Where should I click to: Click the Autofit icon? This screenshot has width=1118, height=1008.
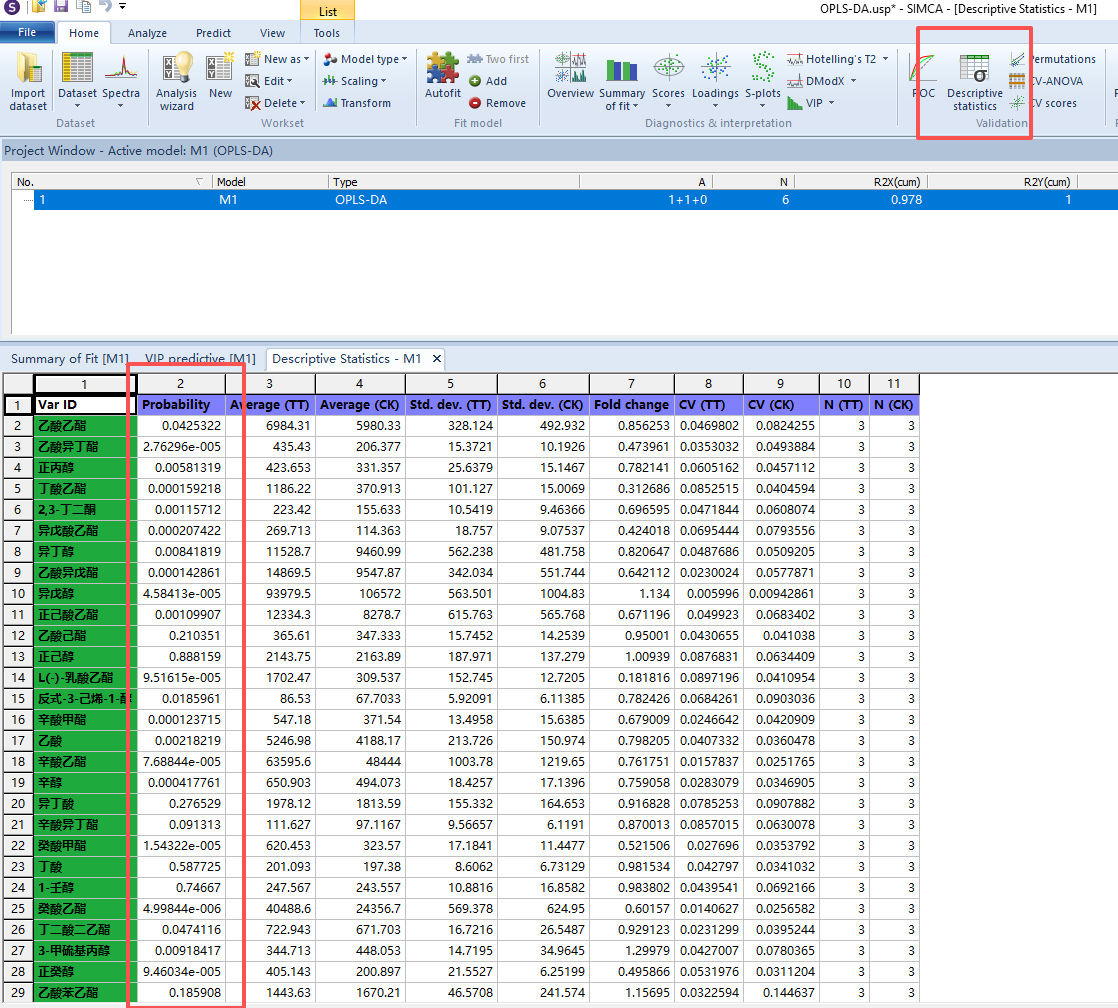(x=442, y=78)
